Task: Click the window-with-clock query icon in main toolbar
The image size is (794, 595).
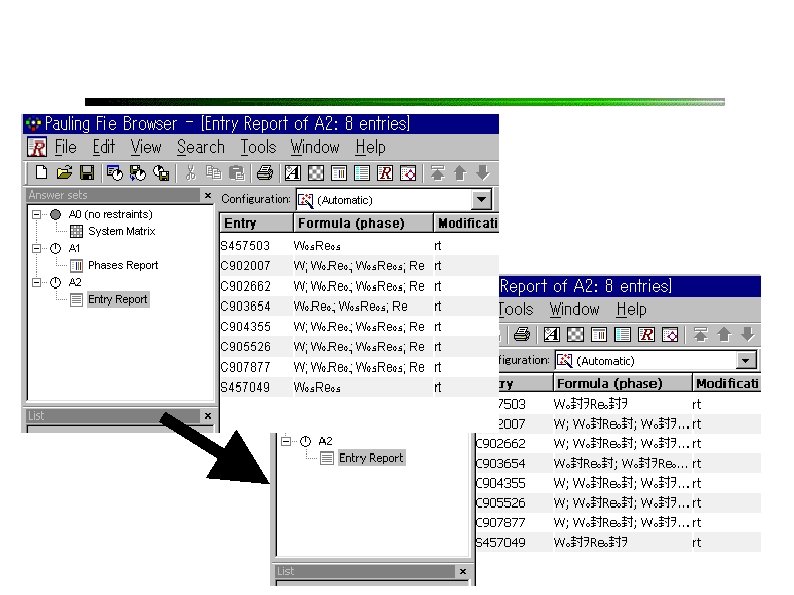Action: click(114, 173)
